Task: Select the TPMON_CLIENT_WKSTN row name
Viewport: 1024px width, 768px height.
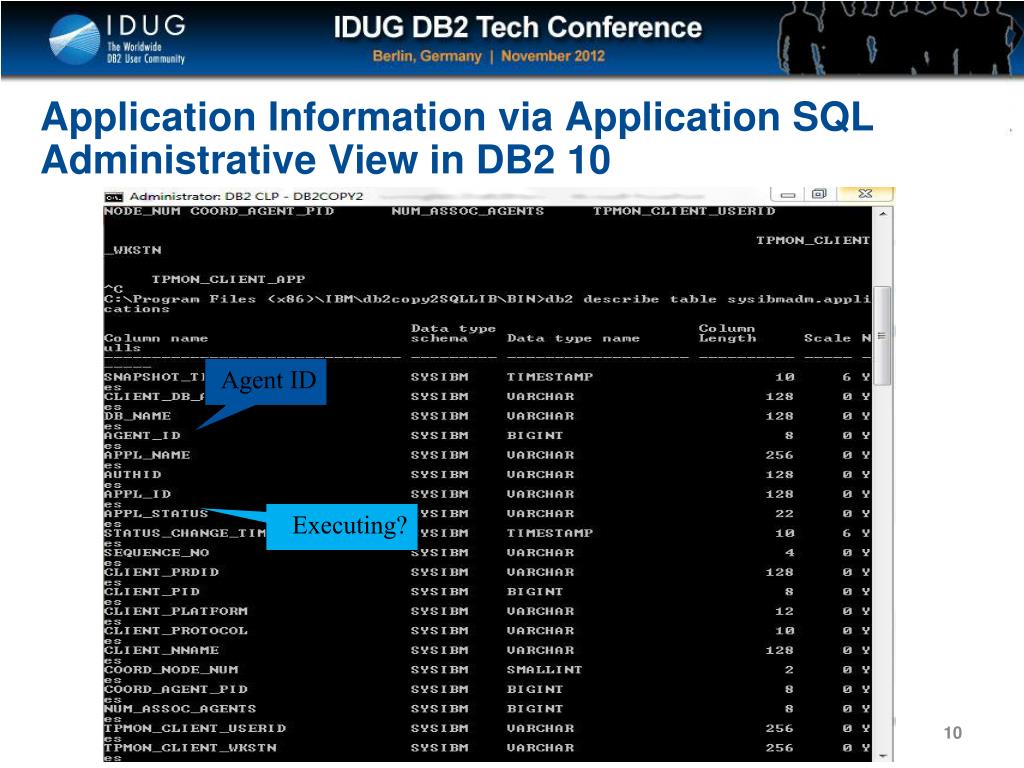Action: pos(190,748)
